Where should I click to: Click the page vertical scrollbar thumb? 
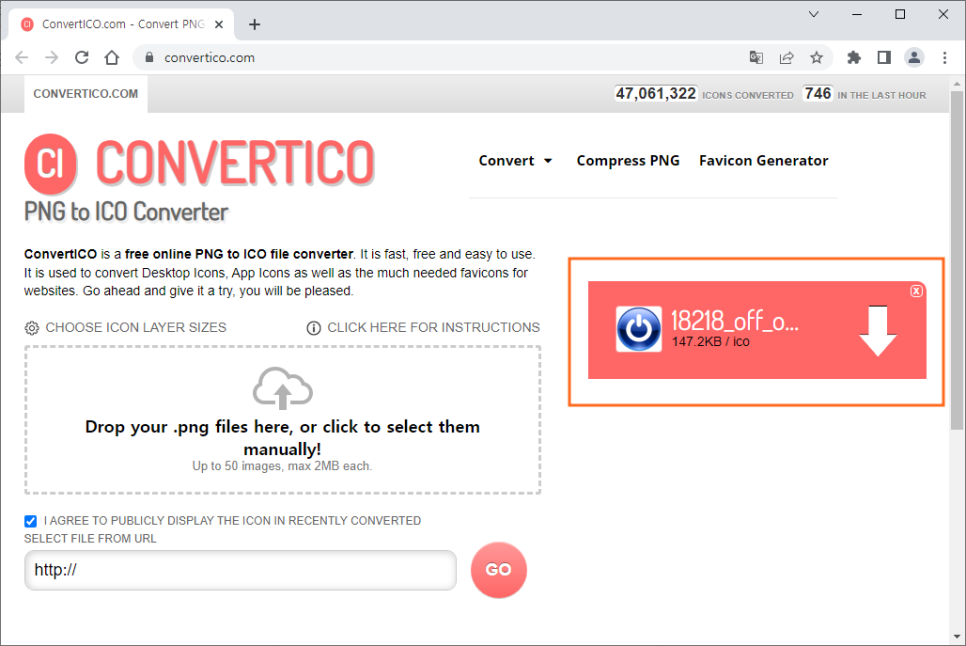click(x=957, y=260)
